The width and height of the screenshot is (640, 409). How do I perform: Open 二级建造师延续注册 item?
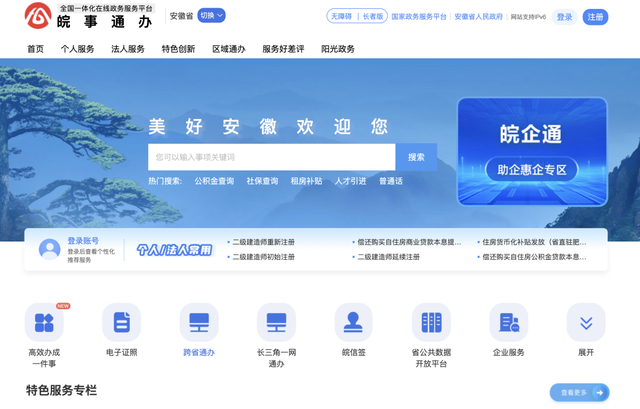click(x=389, y=257)
